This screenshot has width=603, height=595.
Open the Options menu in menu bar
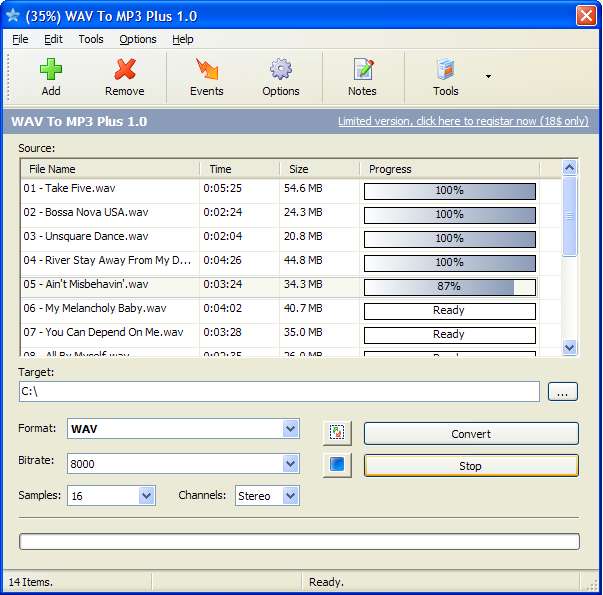138,39
